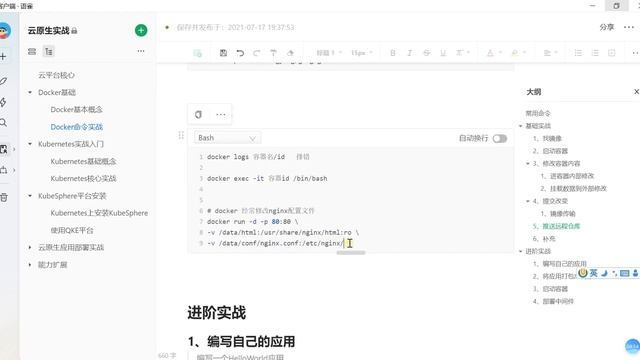Image resolution: width=640 pixels, height=360 pixels.
Task: Click the plus create icon in left rail
Action: pos(3,56)
